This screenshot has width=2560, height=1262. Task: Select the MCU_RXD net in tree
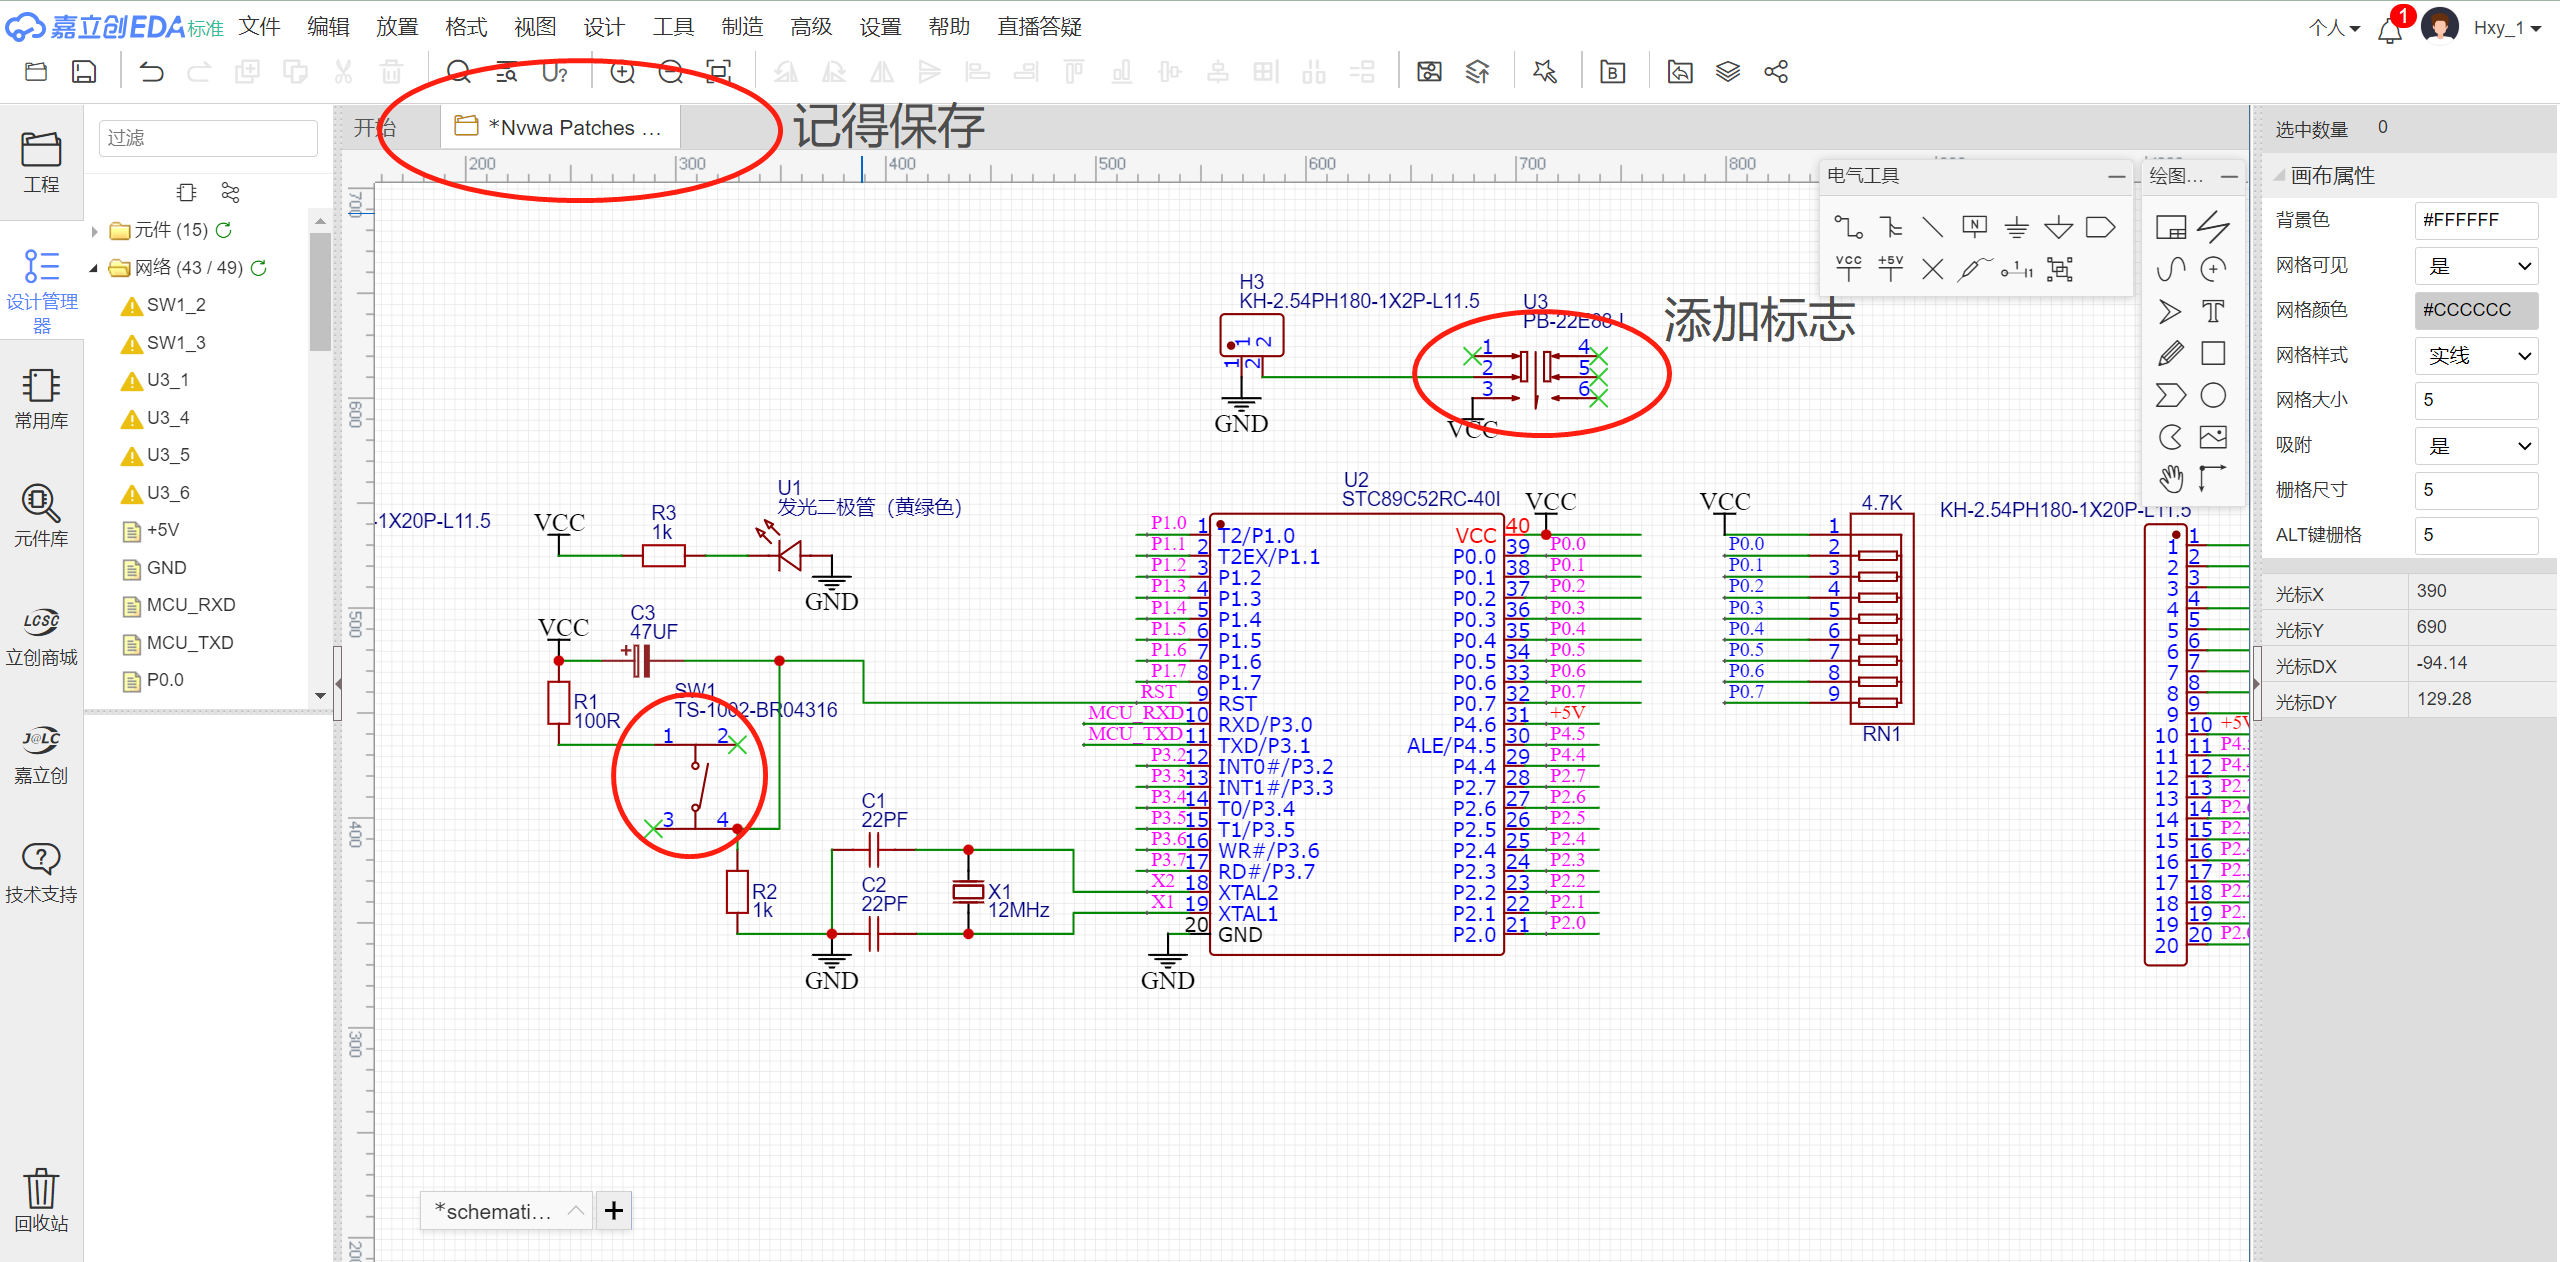(x=190, y=605)
